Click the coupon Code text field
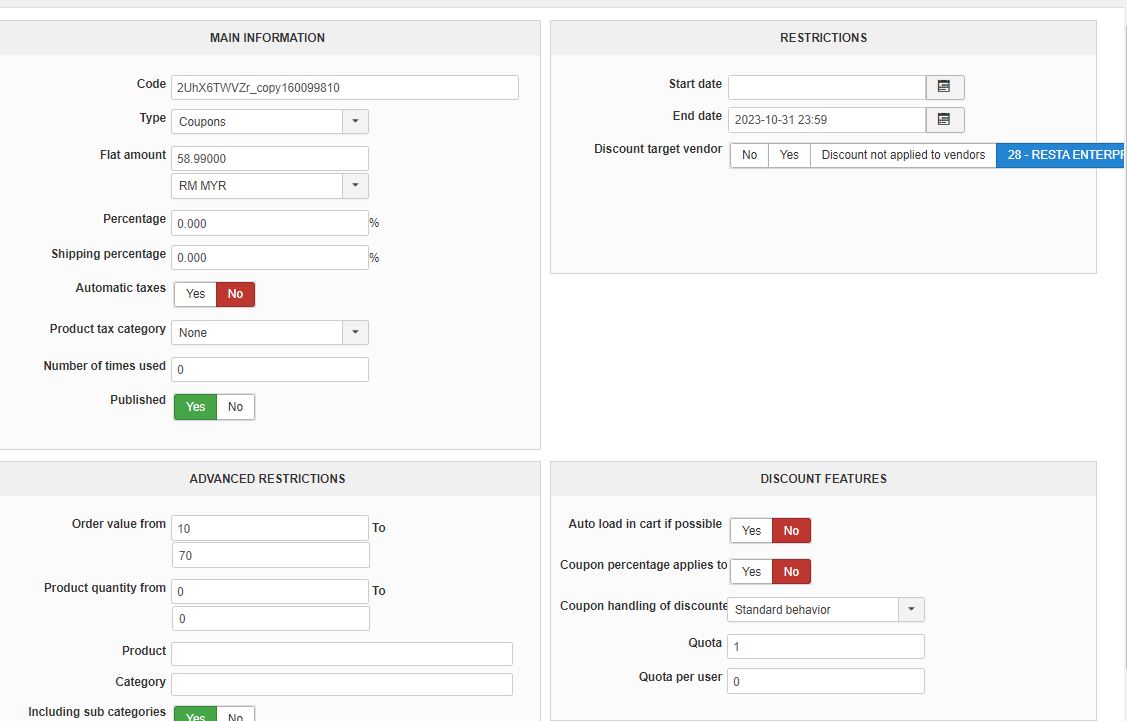The width and height of the screenshot is (1127, 721). tap(345, 88)
